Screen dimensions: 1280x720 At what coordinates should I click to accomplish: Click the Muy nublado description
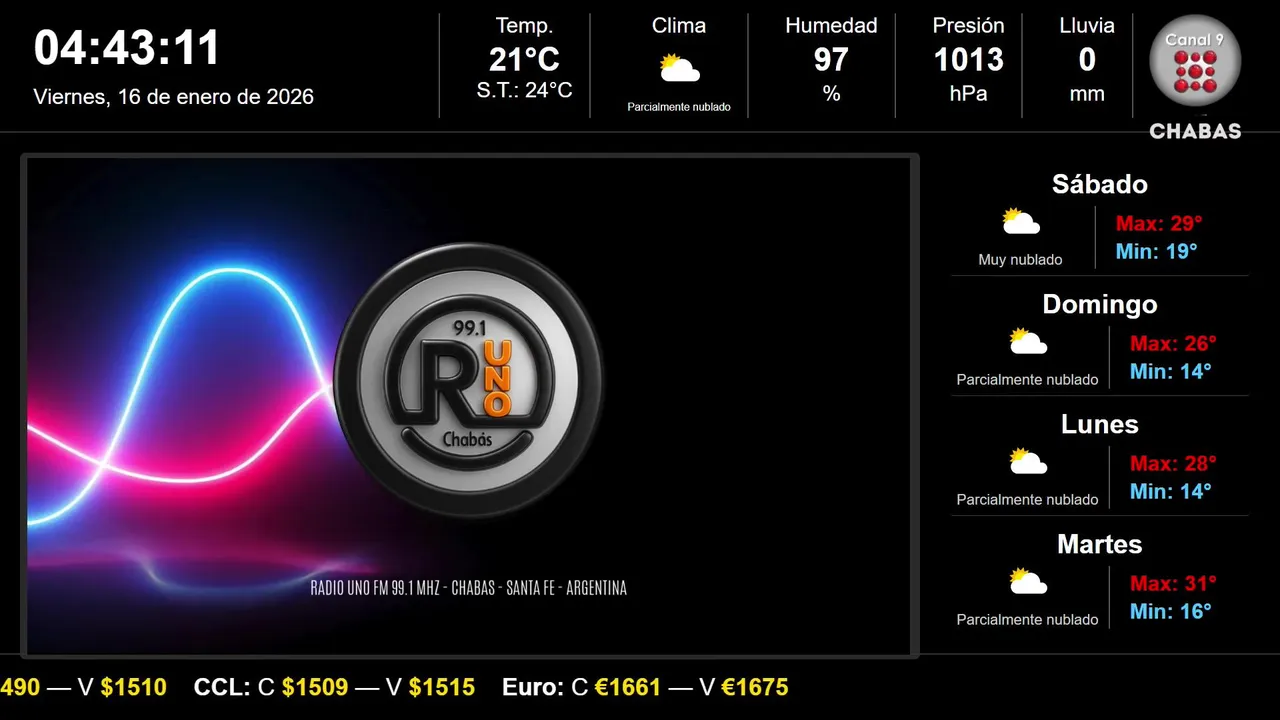coord(1020,260)
